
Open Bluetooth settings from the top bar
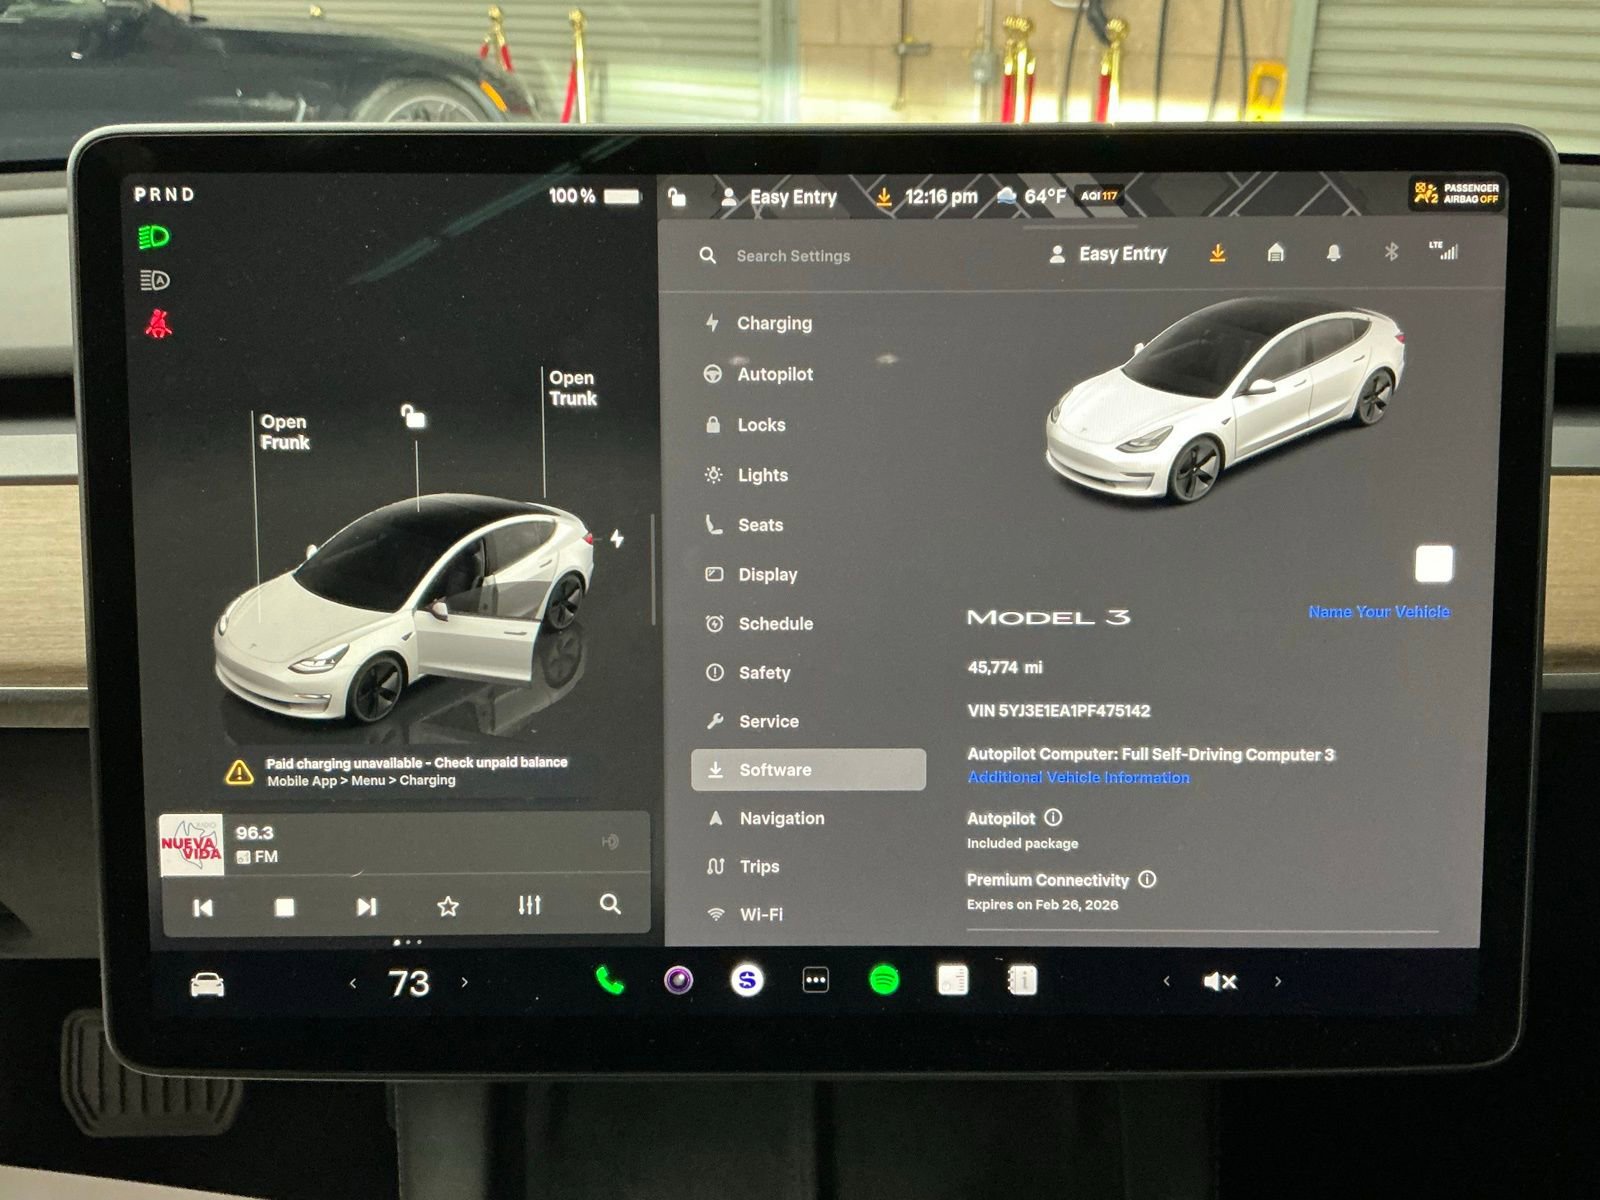[1389, 253]
